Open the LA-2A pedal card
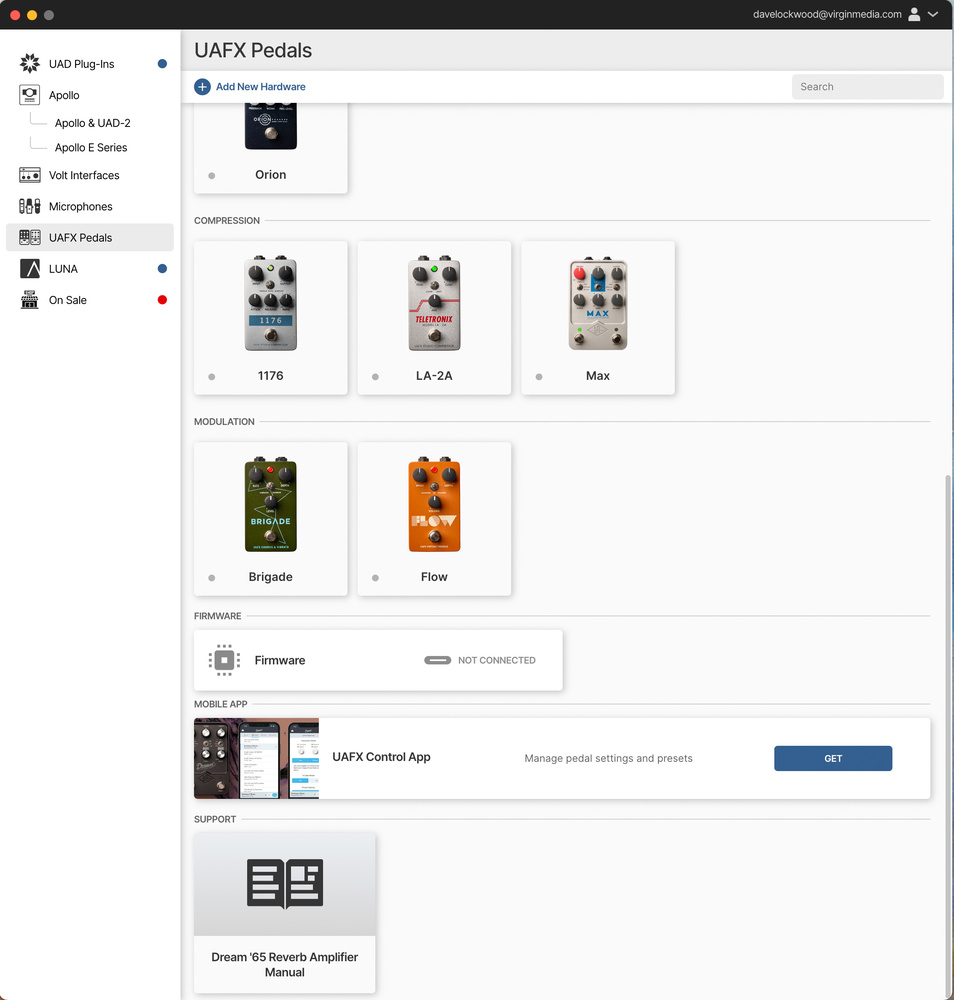The height and width of the screenshot is (1000, 954). [x=434, y=318]
